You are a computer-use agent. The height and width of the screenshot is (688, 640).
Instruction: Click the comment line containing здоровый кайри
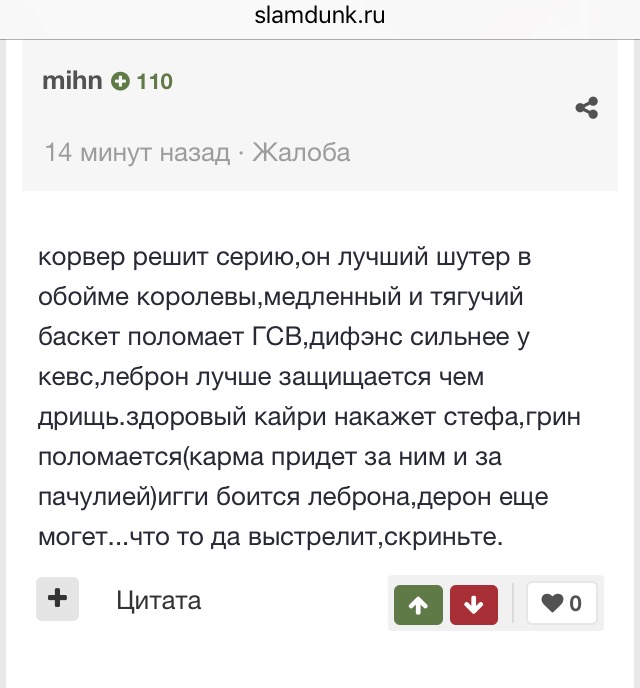pos(309,417)
